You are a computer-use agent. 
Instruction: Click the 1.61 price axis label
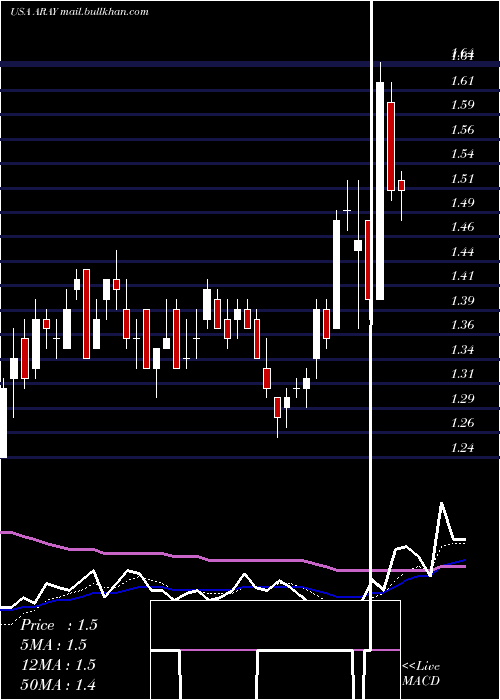click(462, 81)
